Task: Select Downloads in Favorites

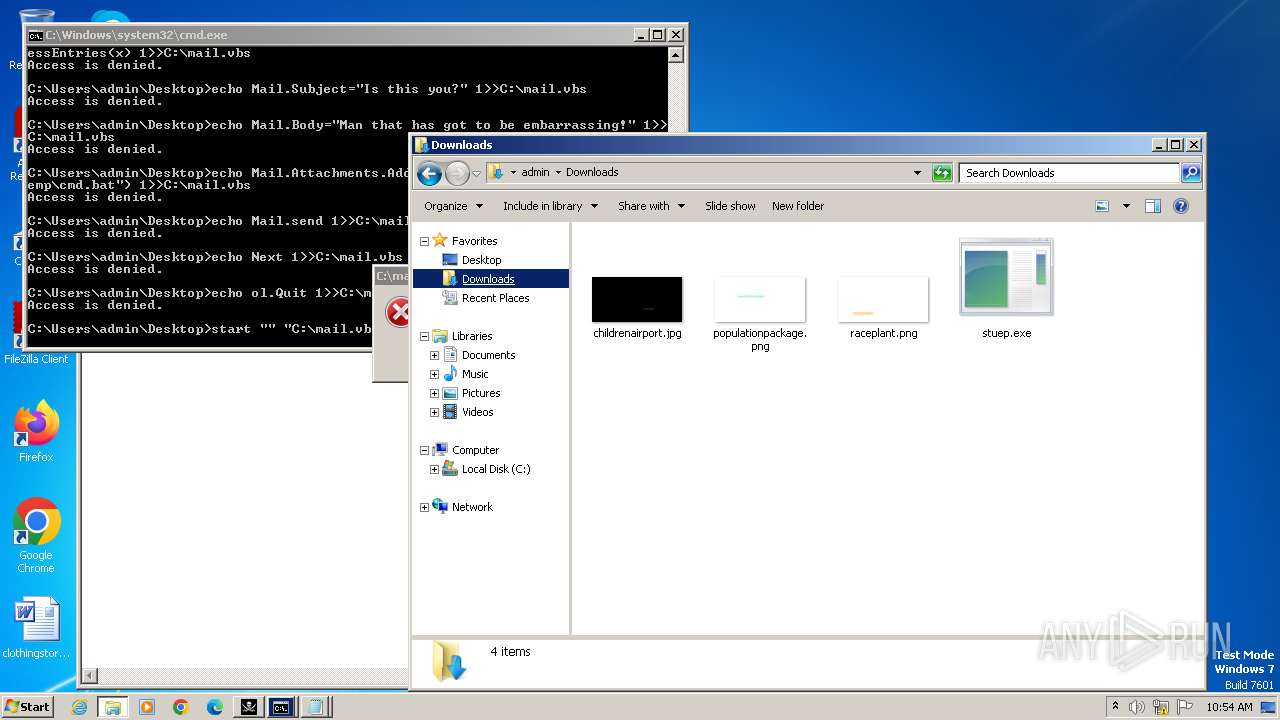Action: tap(488, 279)
